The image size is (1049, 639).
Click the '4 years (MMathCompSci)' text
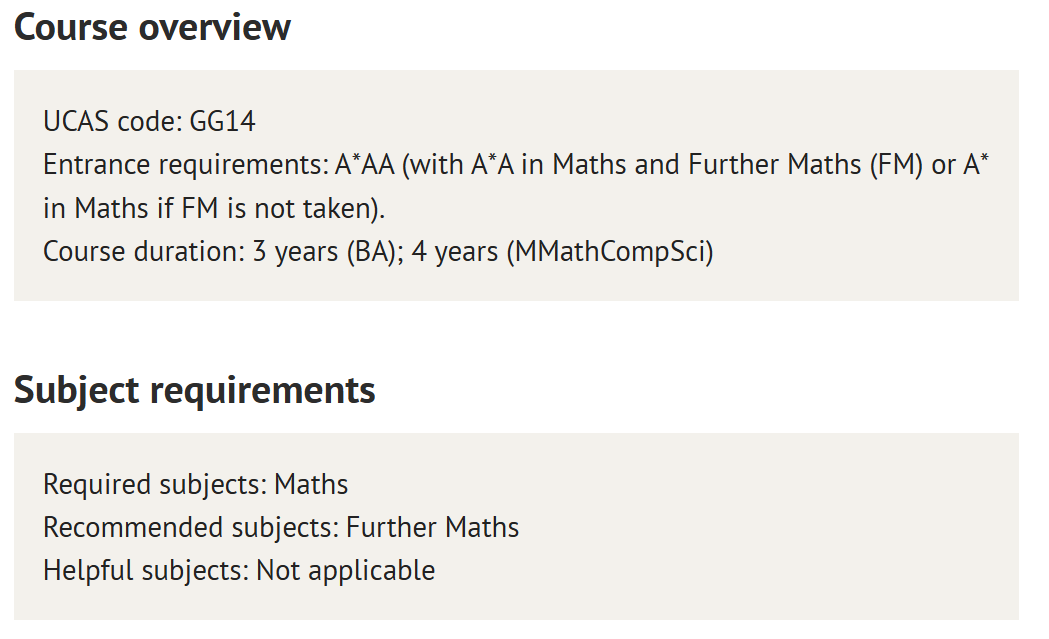tap(563, 252)
